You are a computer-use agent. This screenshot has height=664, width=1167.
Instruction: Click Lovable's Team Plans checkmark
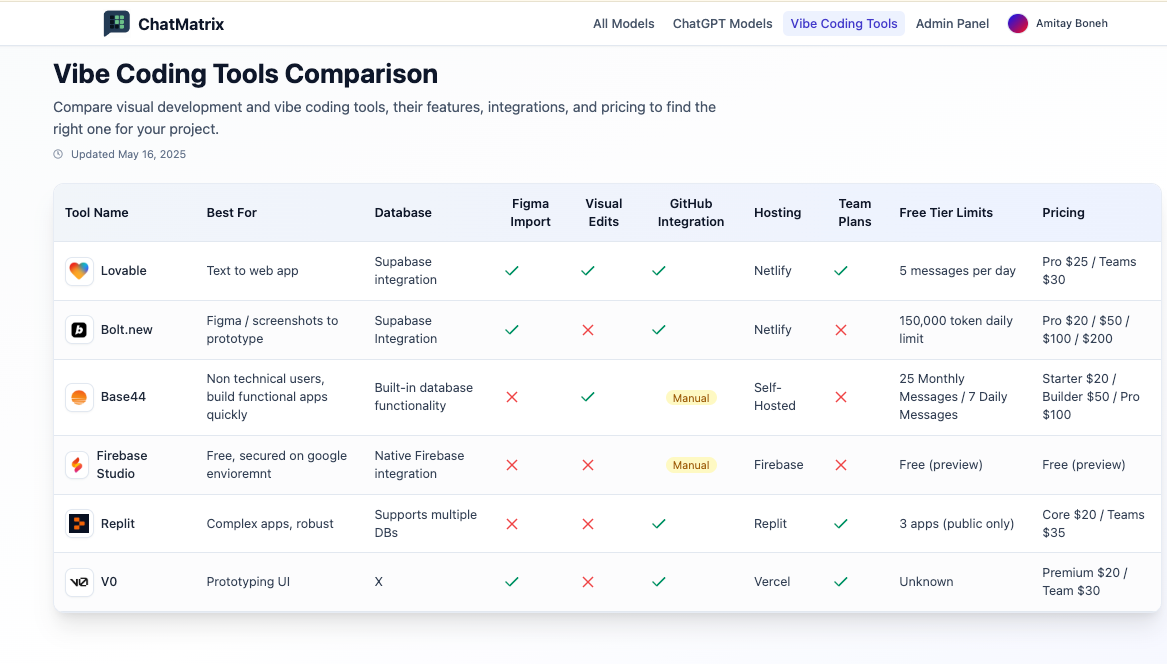tap(841, 271)
